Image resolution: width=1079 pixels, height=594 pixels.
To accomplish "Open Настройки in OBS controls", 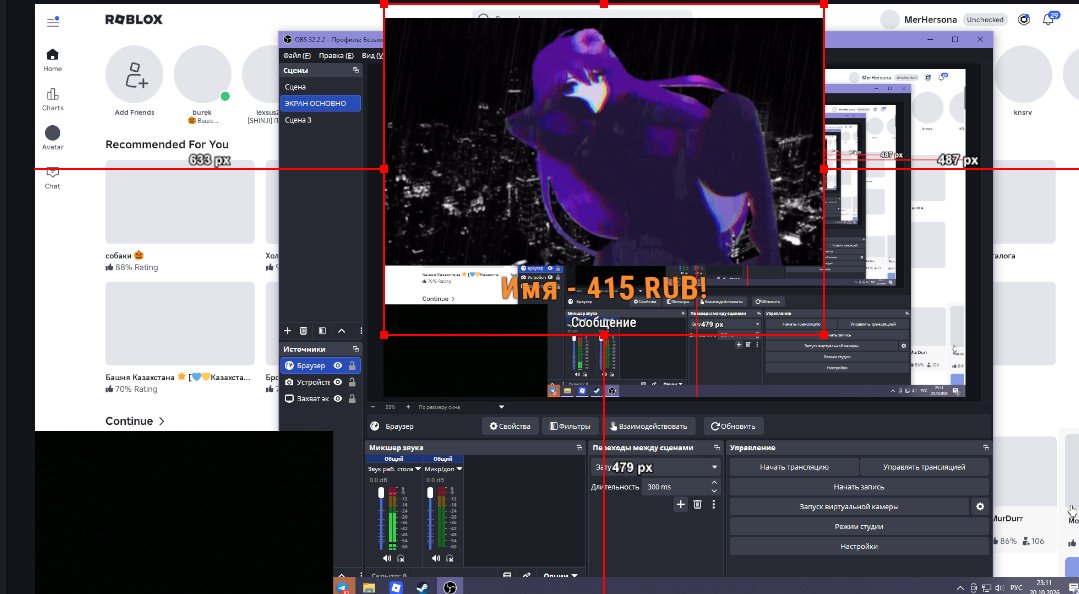I will tap(859, 547).
